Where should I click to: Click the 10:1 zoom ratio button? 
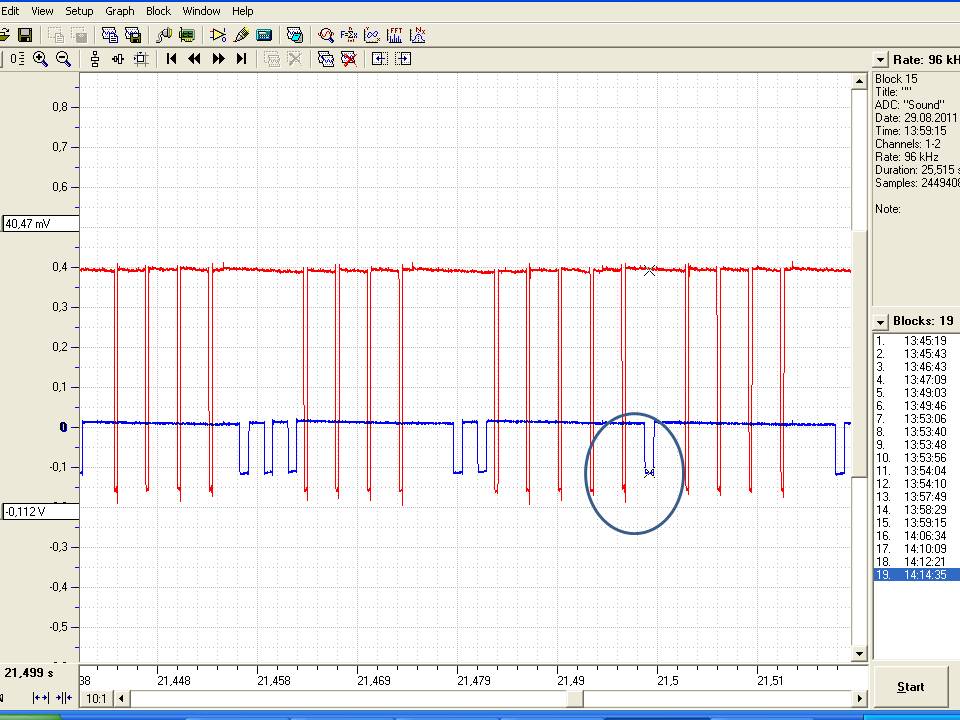pyautogui.click(x=96, y=698)
